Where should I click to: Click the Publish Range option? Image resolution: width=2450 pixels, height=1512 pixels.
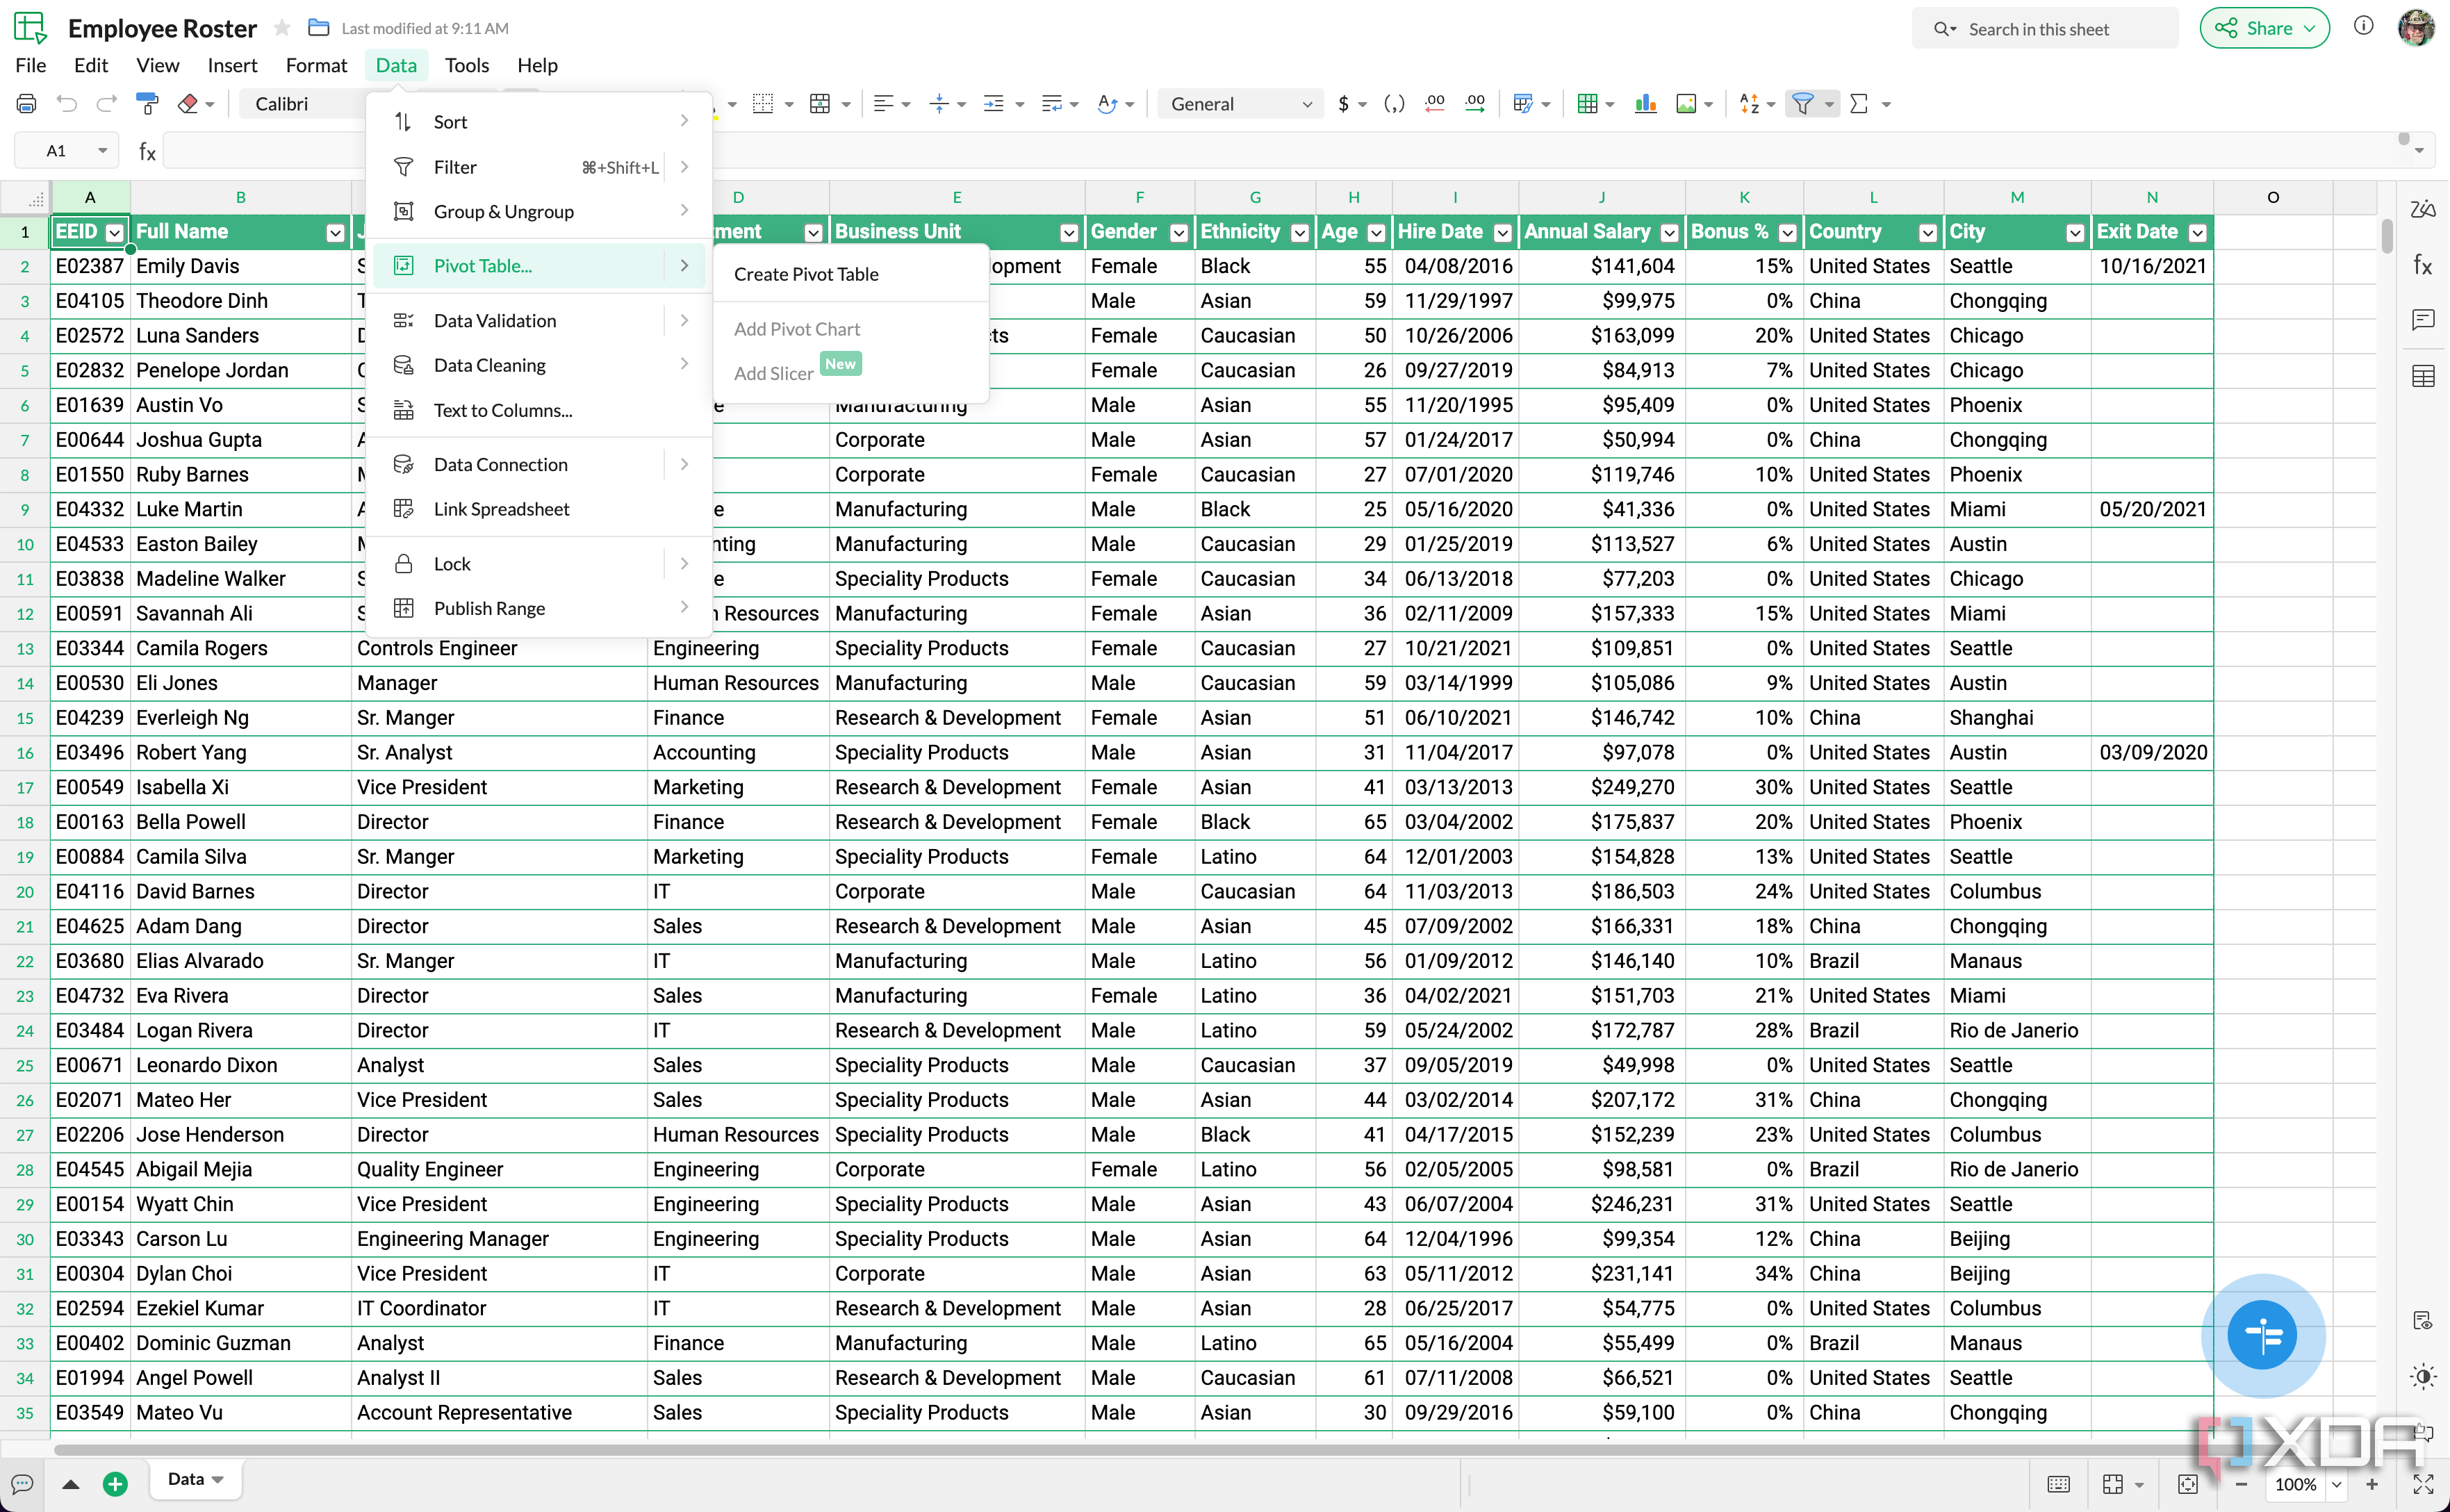click(540, 608)
